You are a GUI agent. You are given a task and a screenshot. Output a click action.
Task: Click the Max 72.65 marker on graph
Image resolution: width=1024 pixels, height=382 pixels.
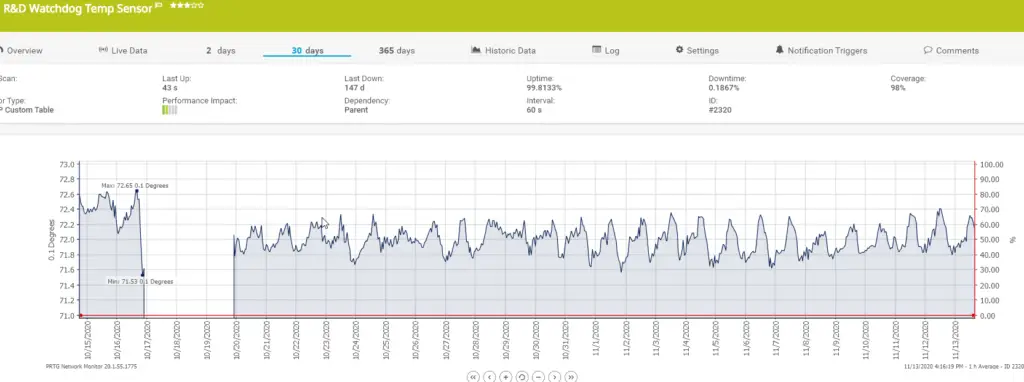pos(136,190)
